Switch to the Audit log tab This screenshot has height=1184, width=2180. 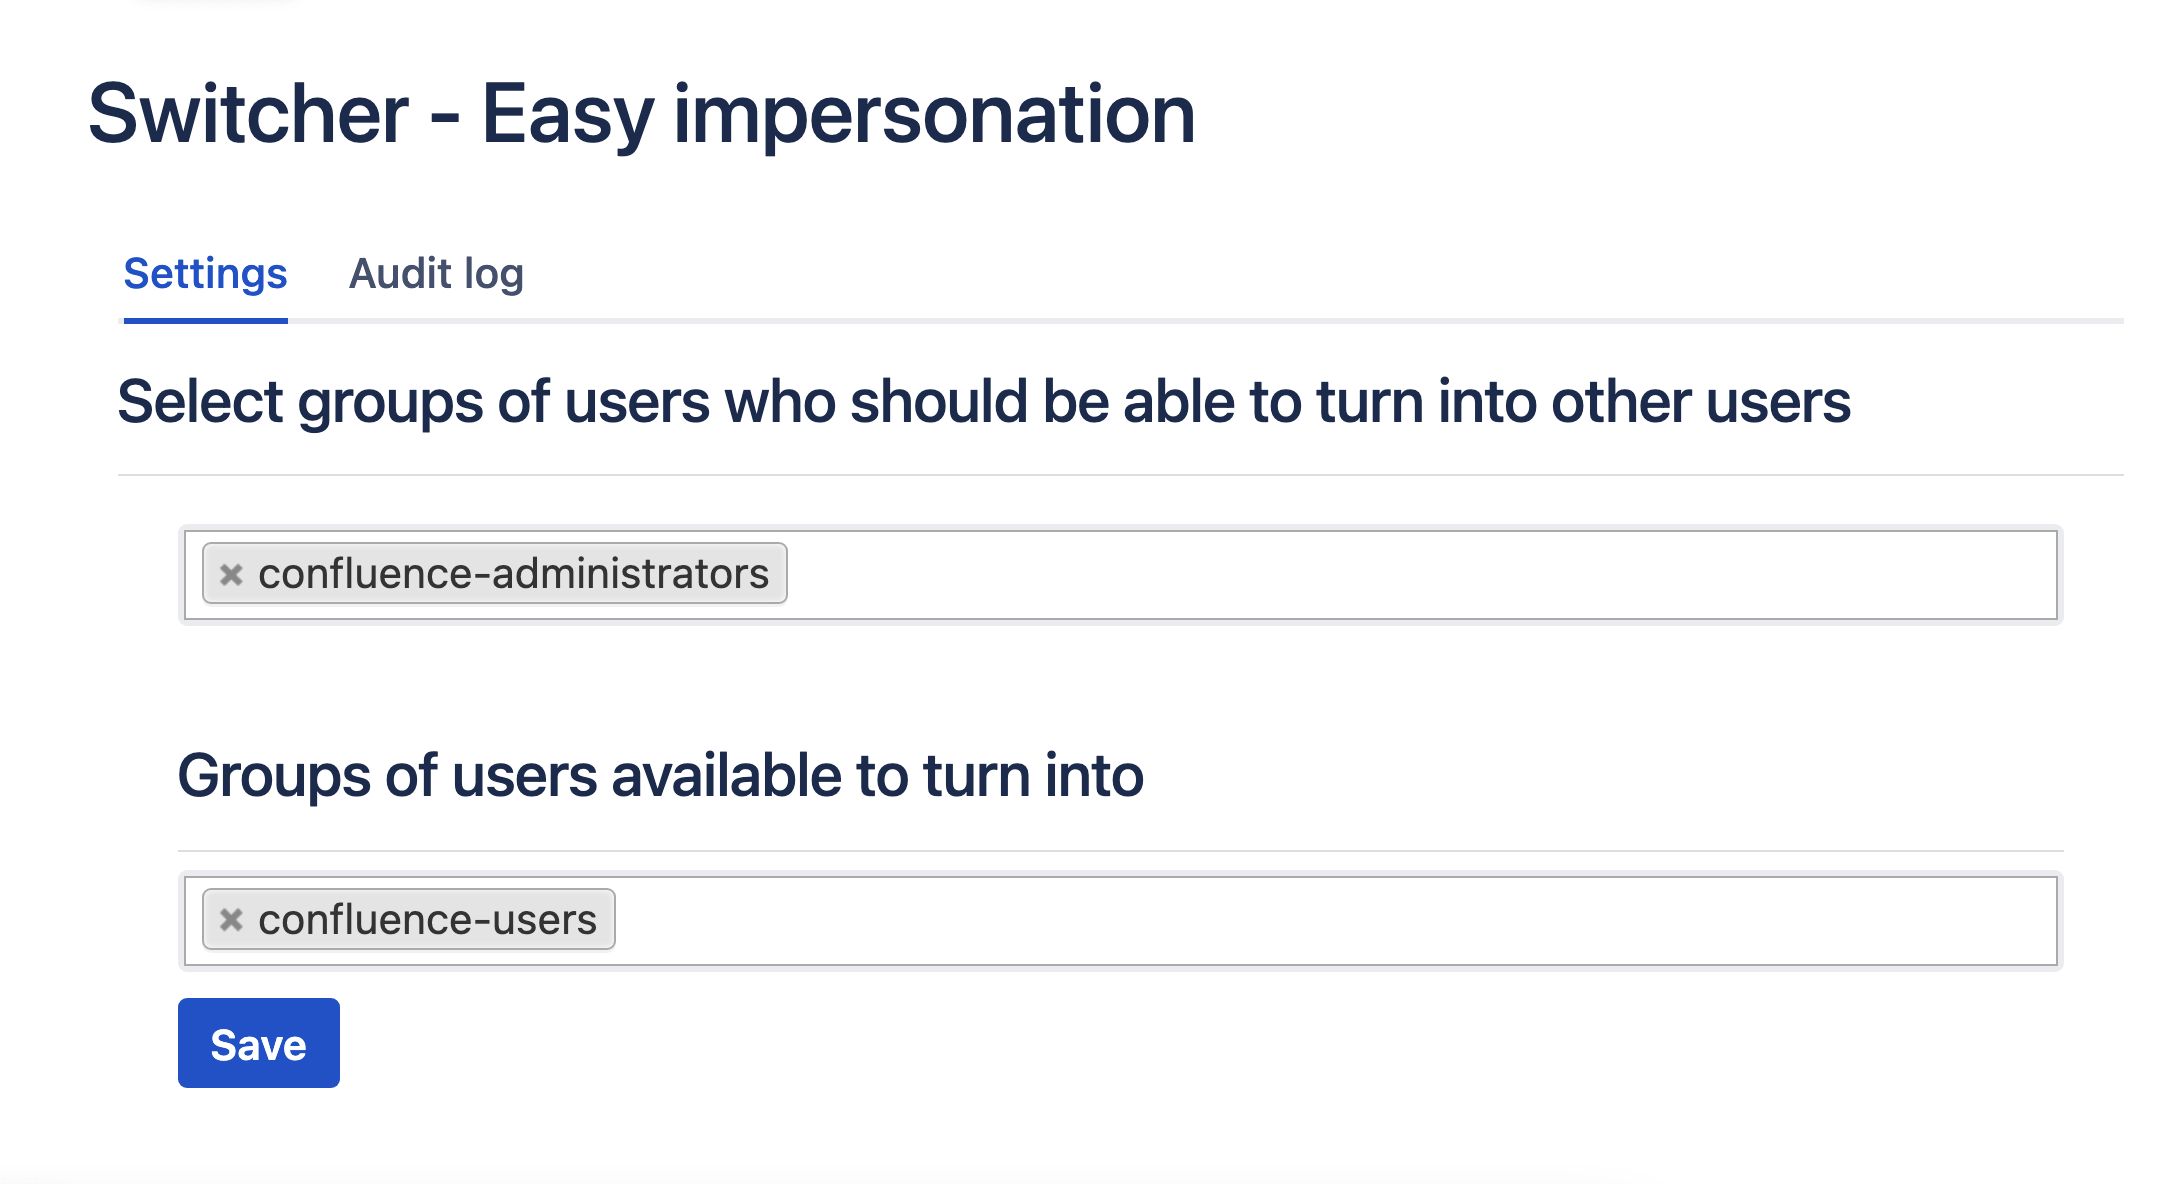coord(436,274)
